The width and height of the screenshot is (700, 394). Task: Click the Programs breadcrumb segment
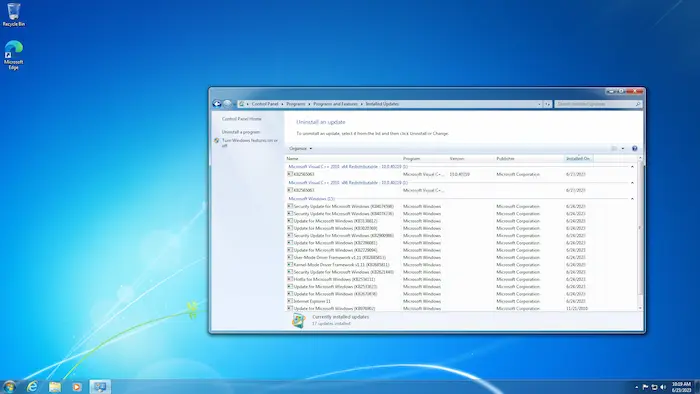pos(296,104)
